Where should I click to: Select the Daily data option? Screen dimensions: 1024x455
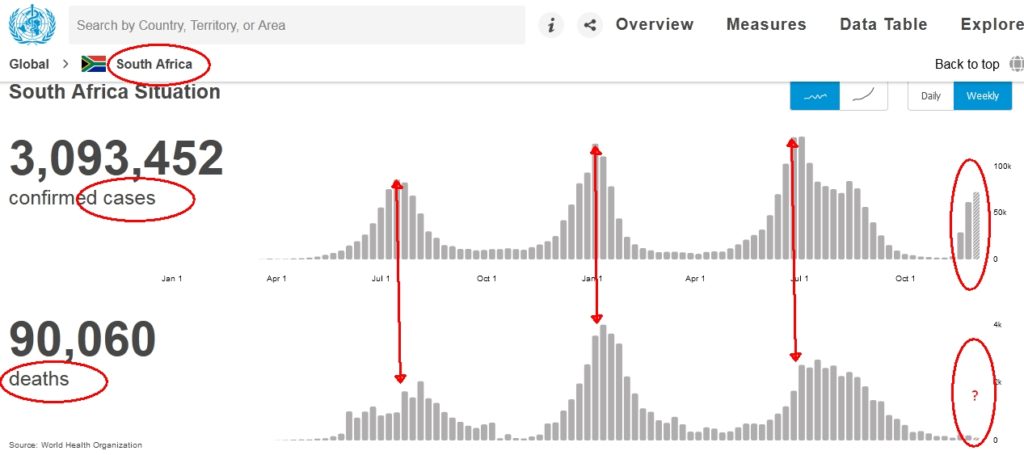[x=931, y=96]
